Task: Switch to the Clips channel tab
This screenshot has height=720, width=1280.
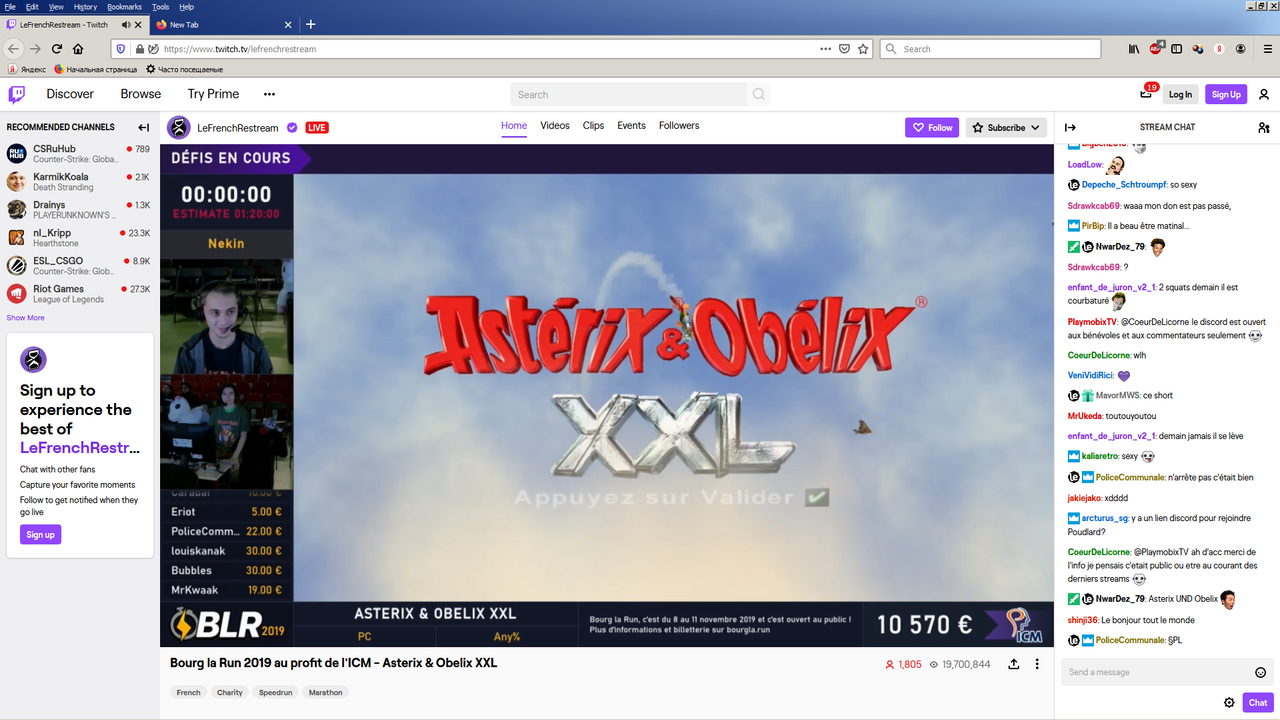Action: [x=594, y=125]
